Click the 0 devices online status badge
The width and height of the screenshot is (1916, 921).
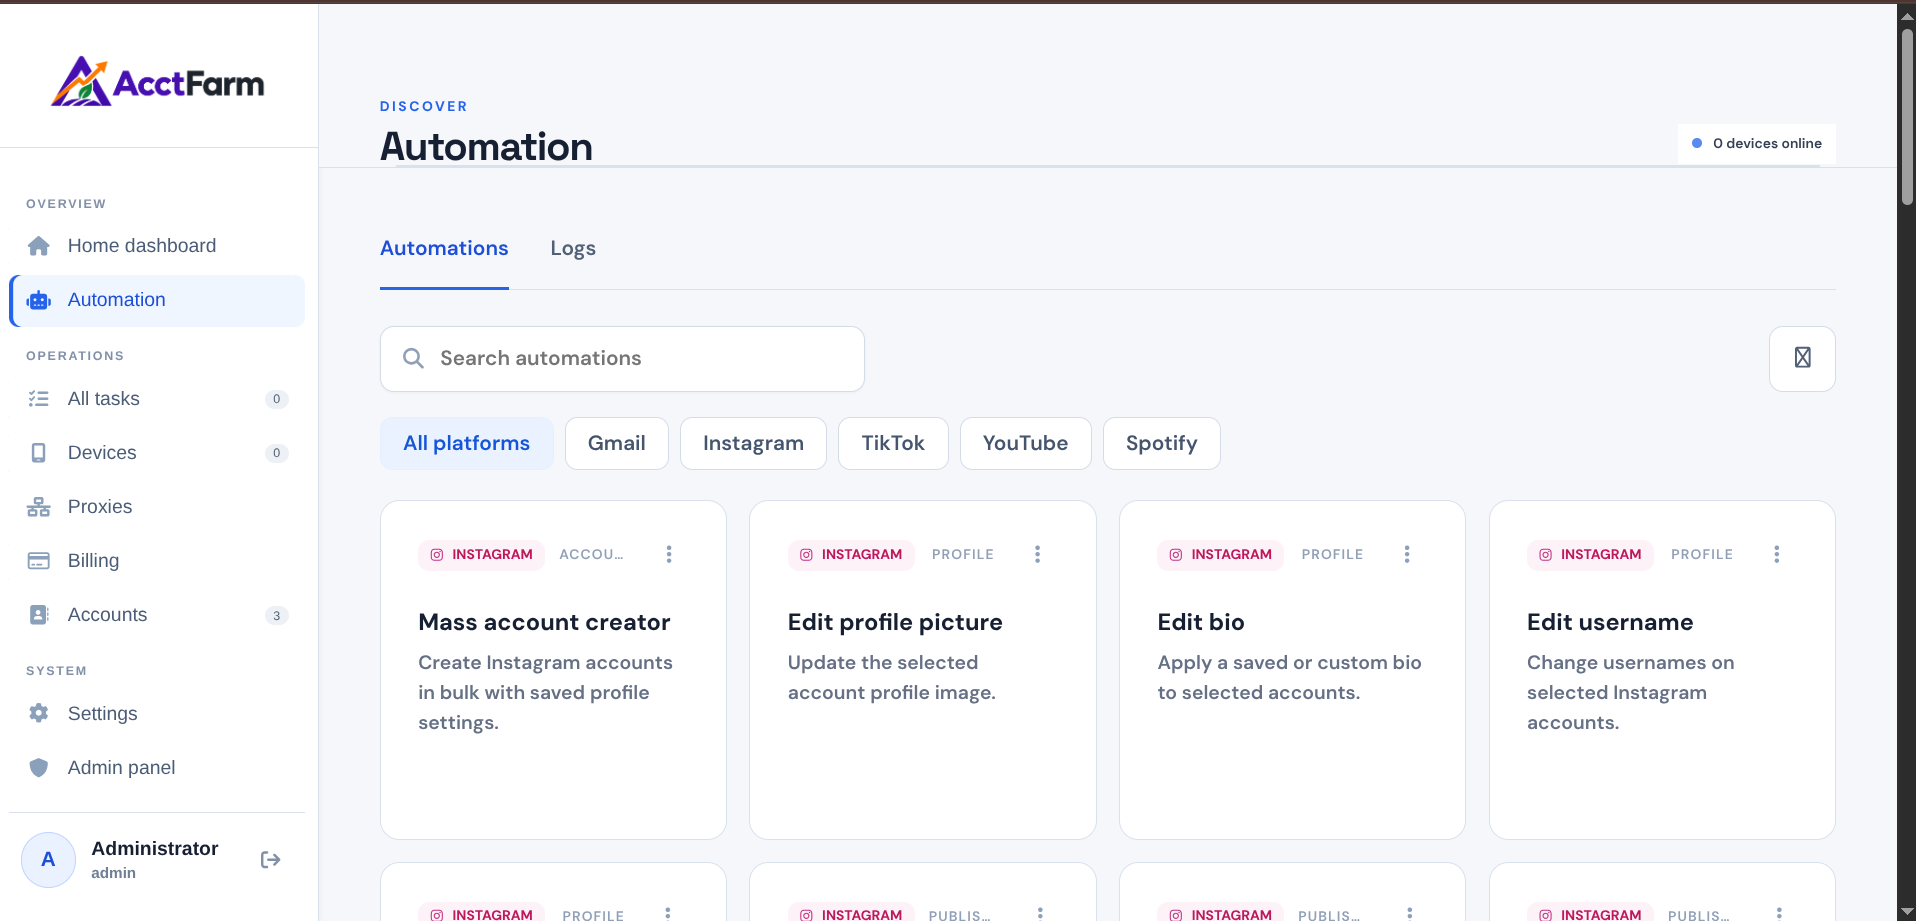(1757, 143)
